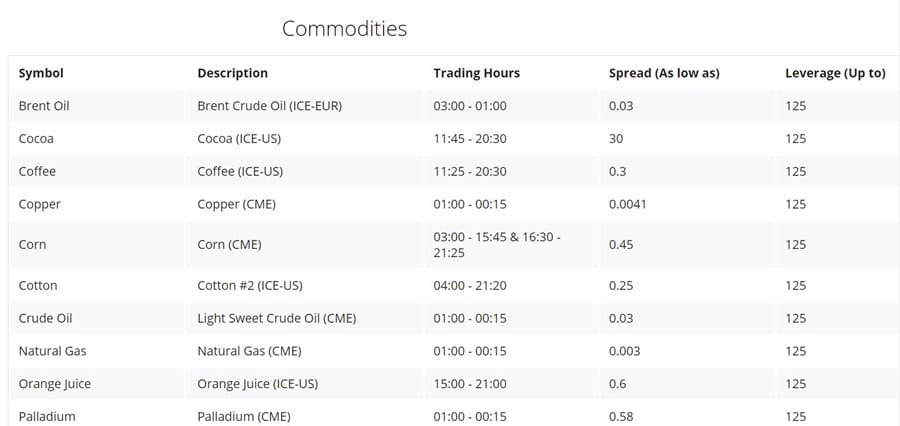Click Brent Crude Oil (ICE-EUR) description
This screenshot has width=900, height=426.
tap(270, 106)
